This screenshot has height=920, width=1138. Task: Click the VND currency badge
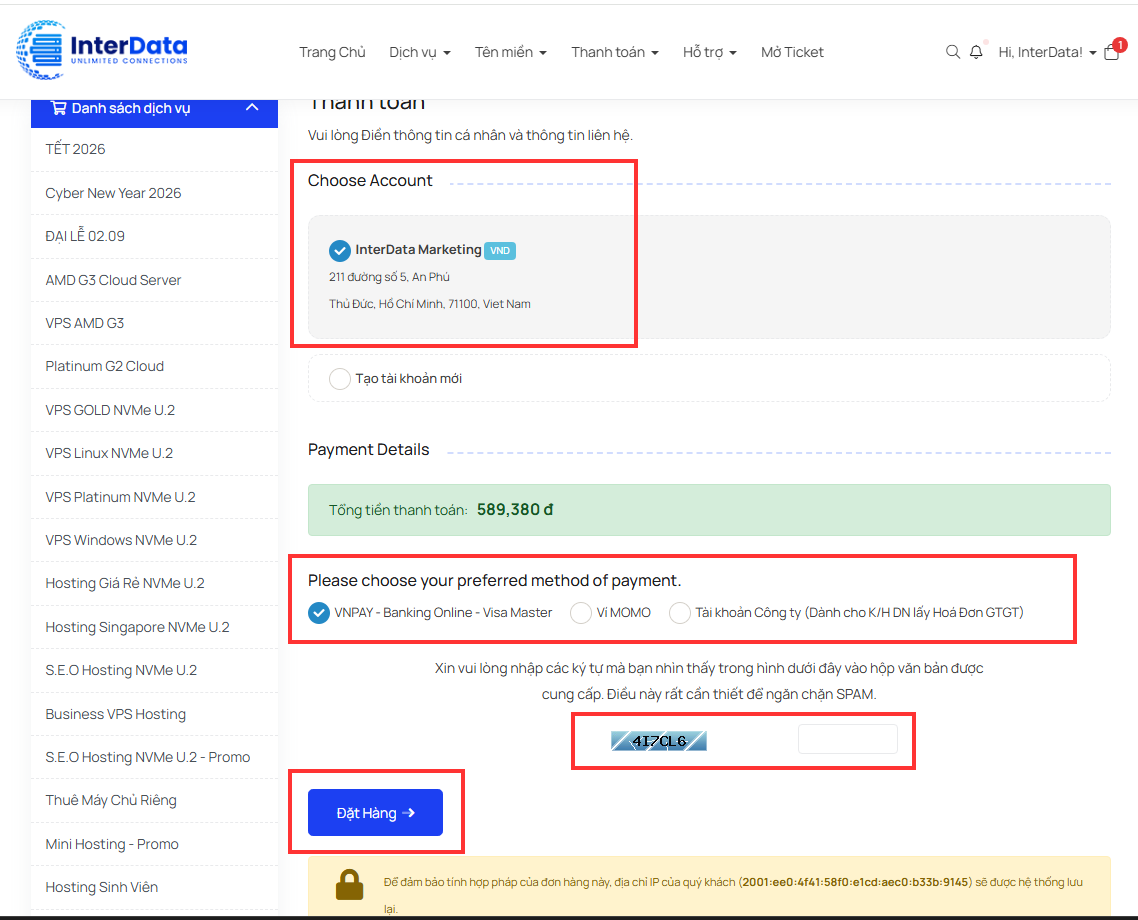499,250
